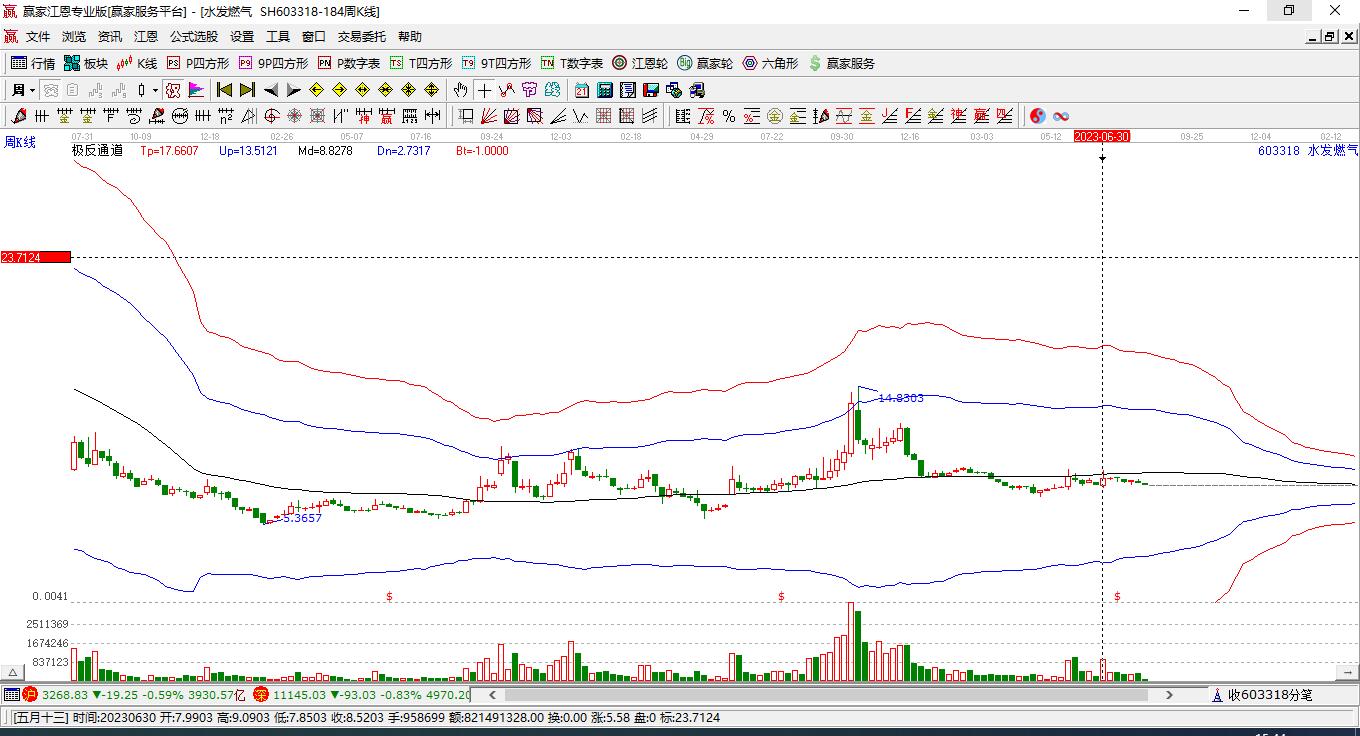Viewport: 1360px width, 736px height.
Task: Open the T四方形 tool
Action: pyautogui.click(x=421, y=63)
